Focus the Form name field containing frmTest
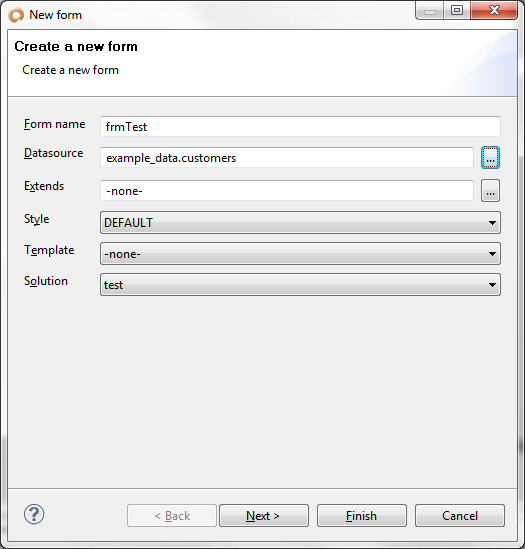The image size is (525, 549). coord(300,126)
